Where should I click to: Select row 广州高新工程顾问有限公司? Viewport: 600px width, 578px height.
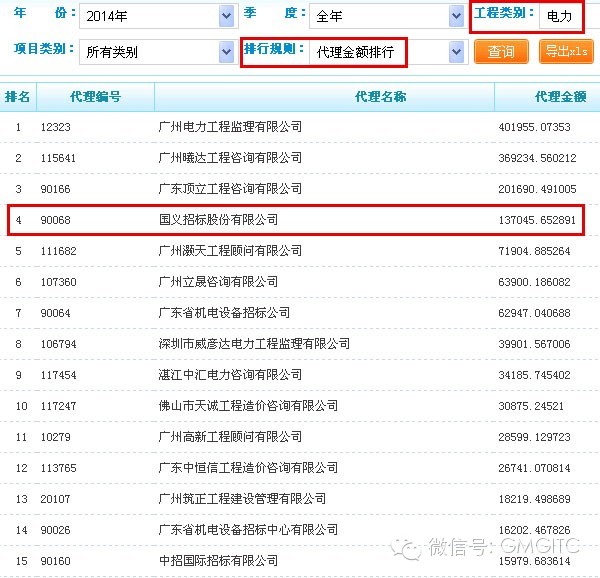[x=300, y=437]
